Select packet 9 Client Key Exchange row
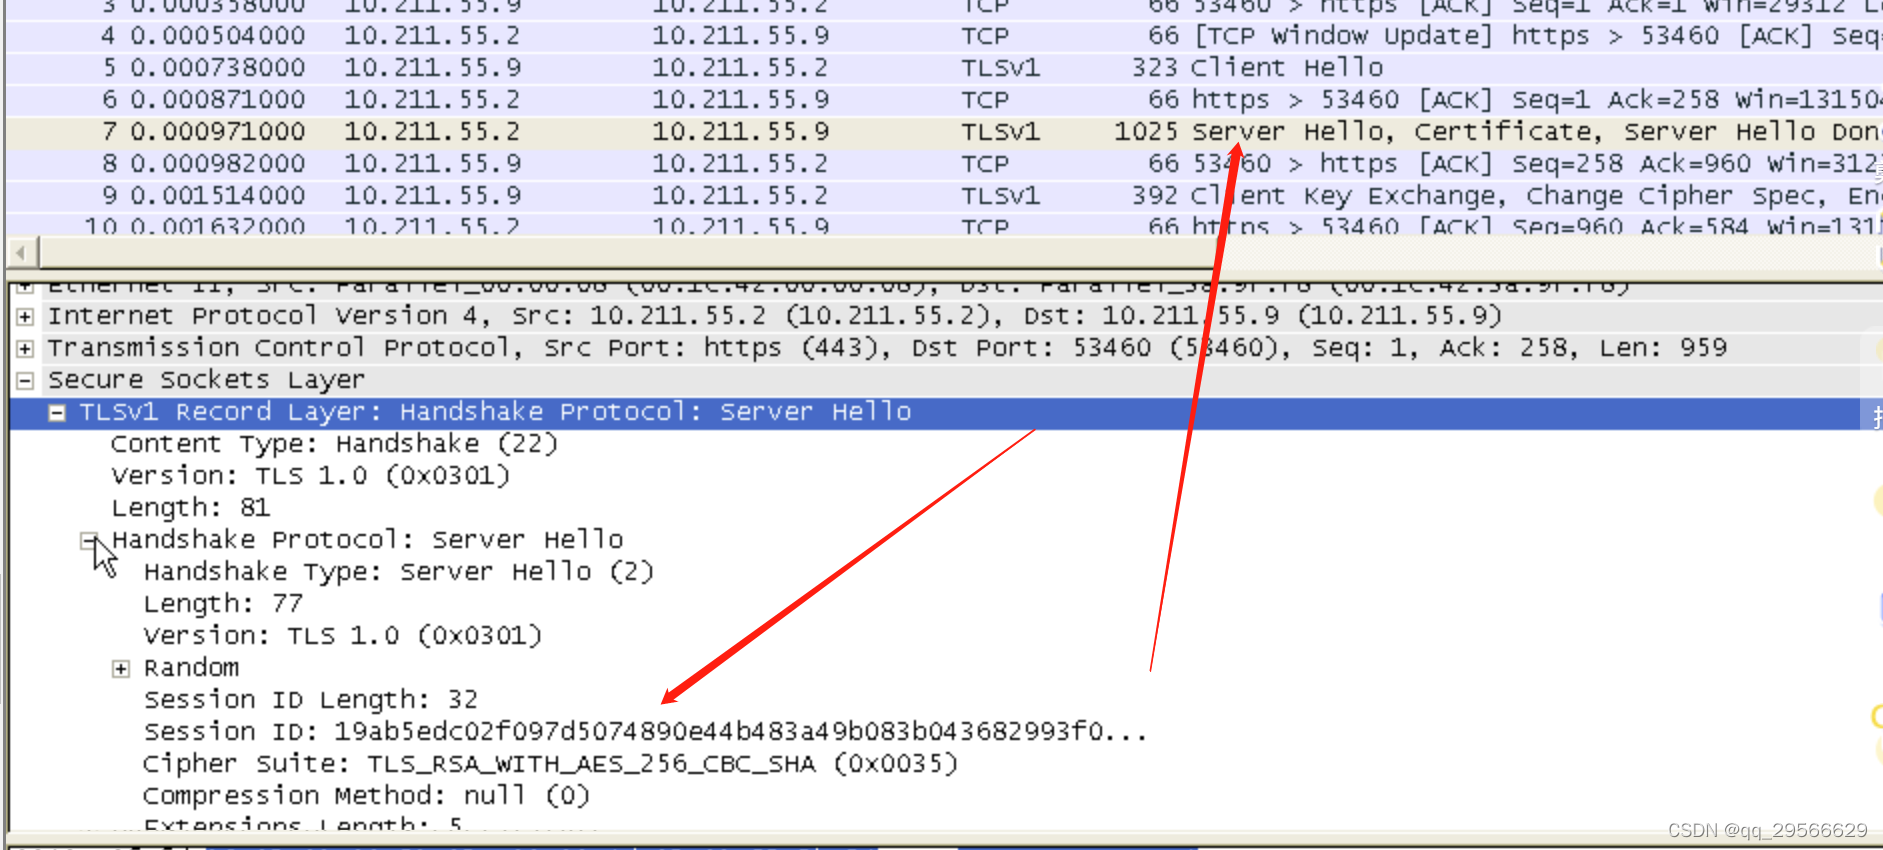This screenshot has width=1883, height=850. tap(944, 196)
